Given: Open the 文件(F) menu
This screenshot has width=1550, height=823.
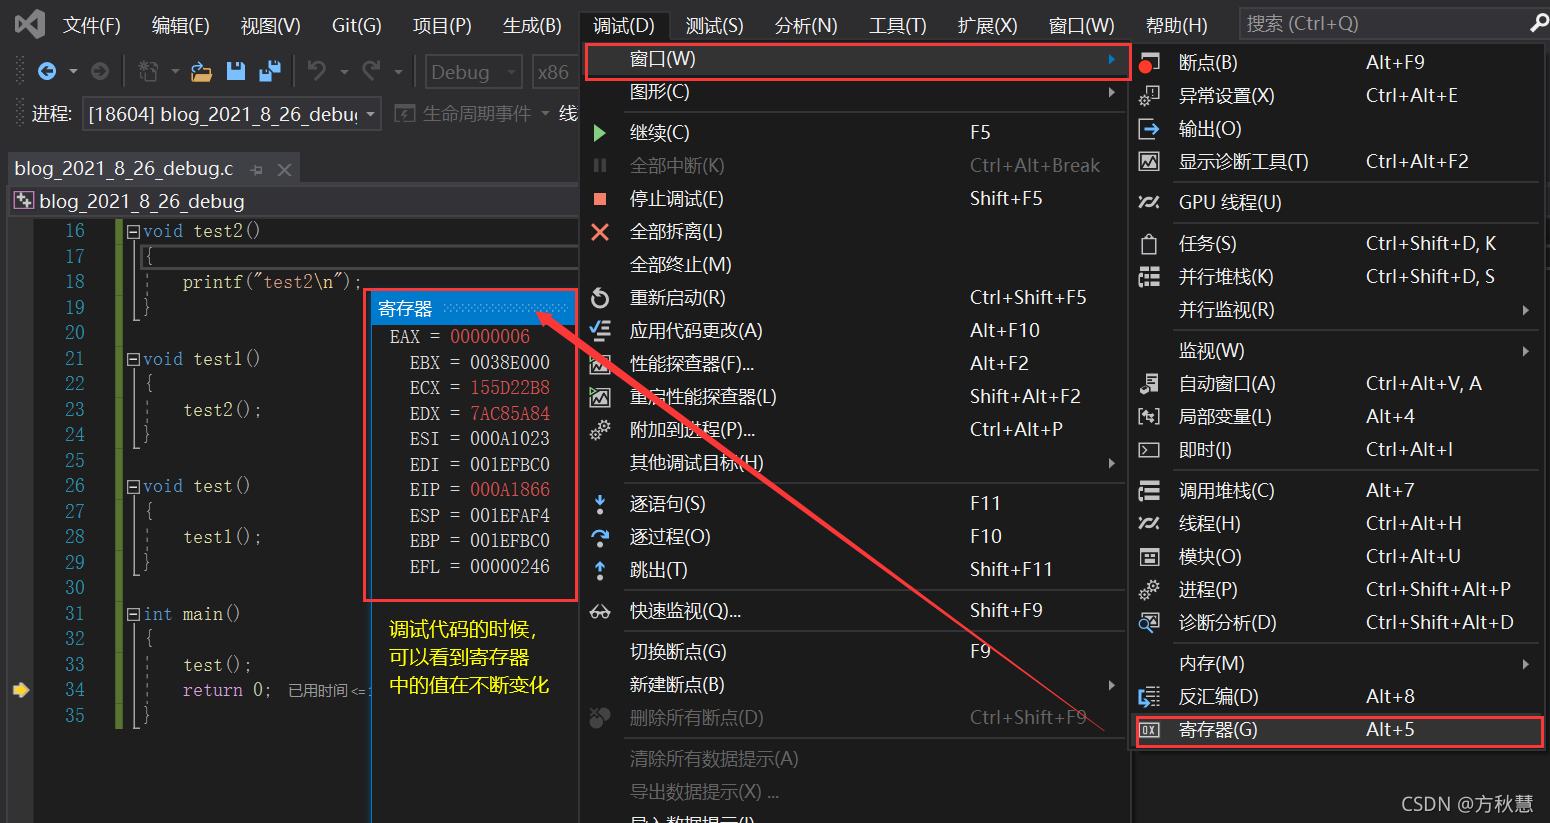Looking at the screenshot, I should click(91, 25).
